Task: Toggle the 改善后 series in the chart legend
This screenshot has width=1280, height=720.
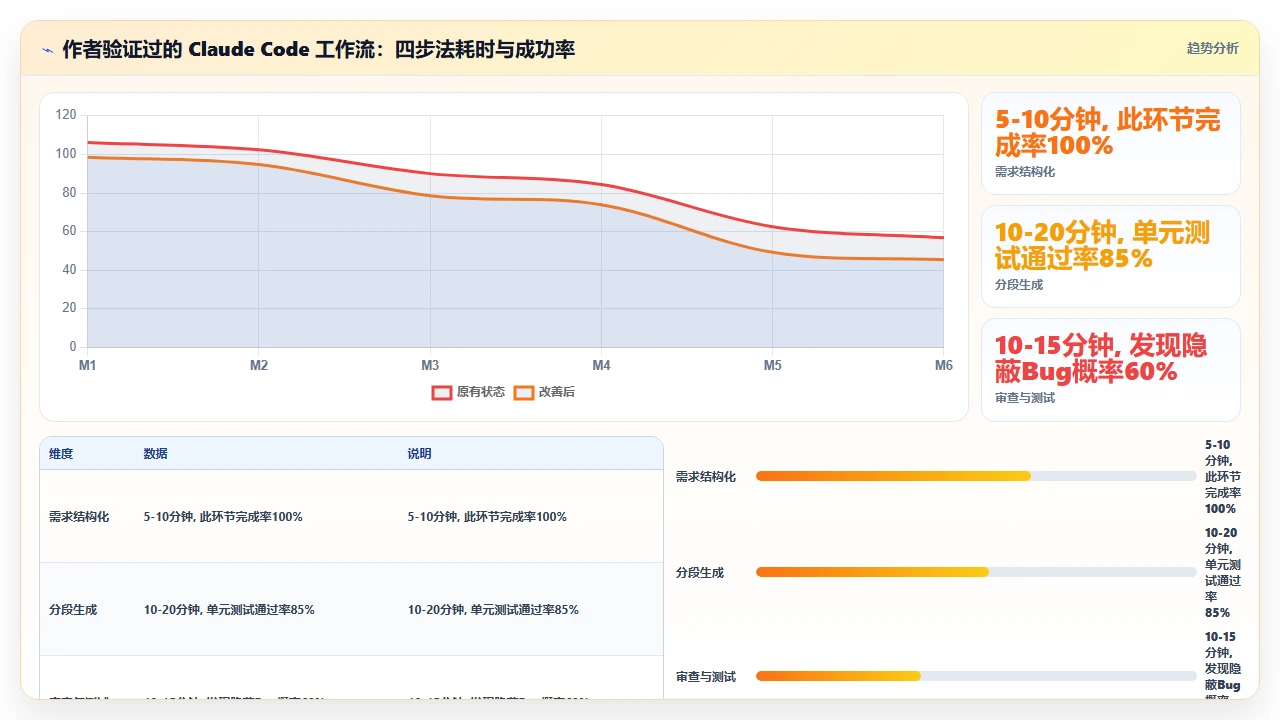Action: pos(544,392)
